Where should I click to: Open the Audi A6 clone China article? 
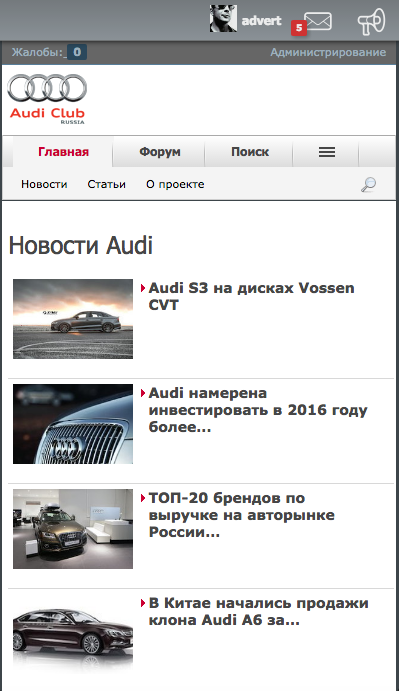tap(258, 612)
